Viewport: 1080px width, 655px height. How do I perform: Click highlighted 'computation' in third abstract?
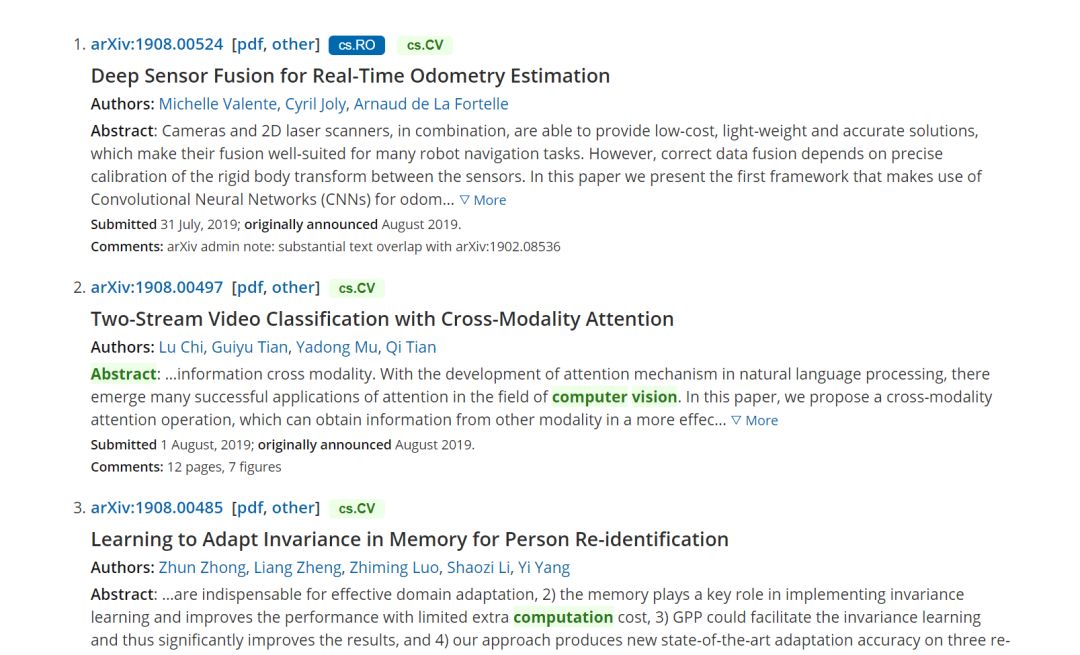point(563,618)
